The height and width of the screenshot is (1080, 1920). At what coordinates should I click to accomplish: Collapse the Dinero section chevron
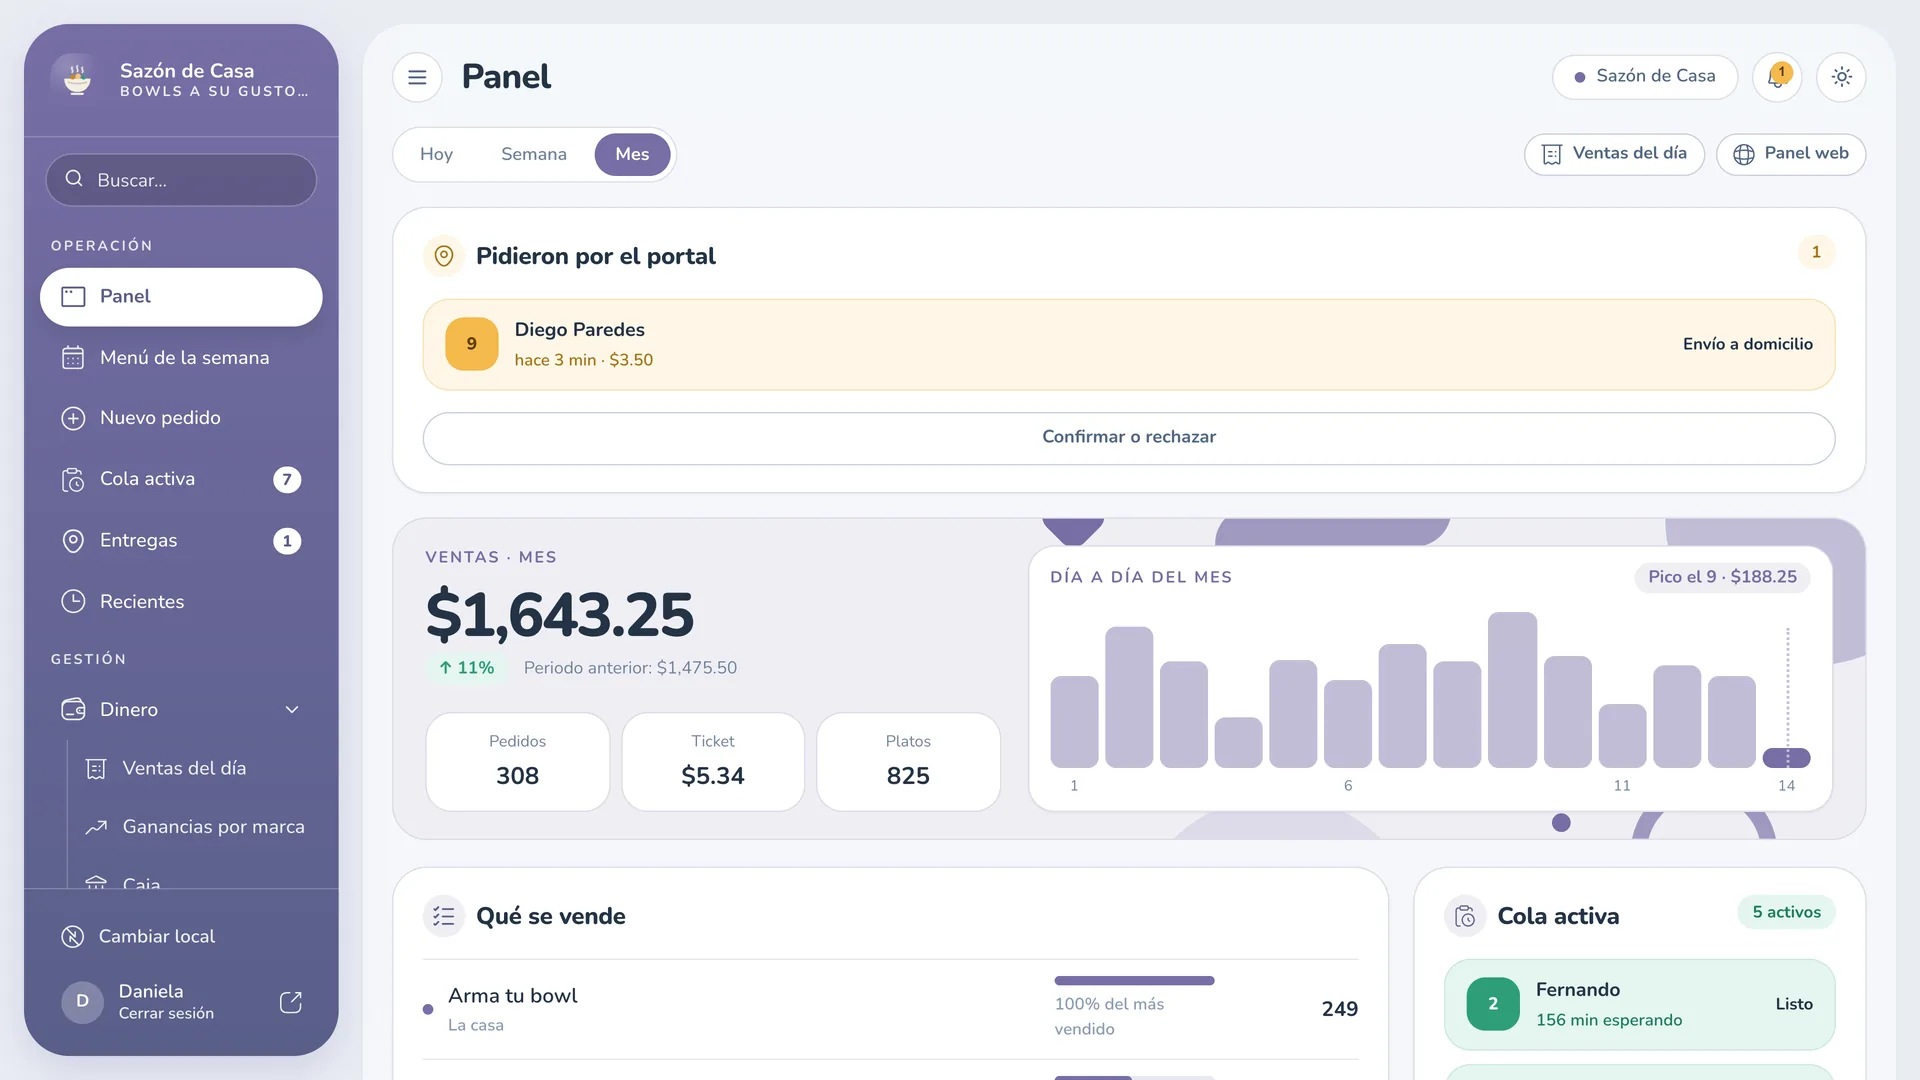pyautogui.click(x=292, y=710)
